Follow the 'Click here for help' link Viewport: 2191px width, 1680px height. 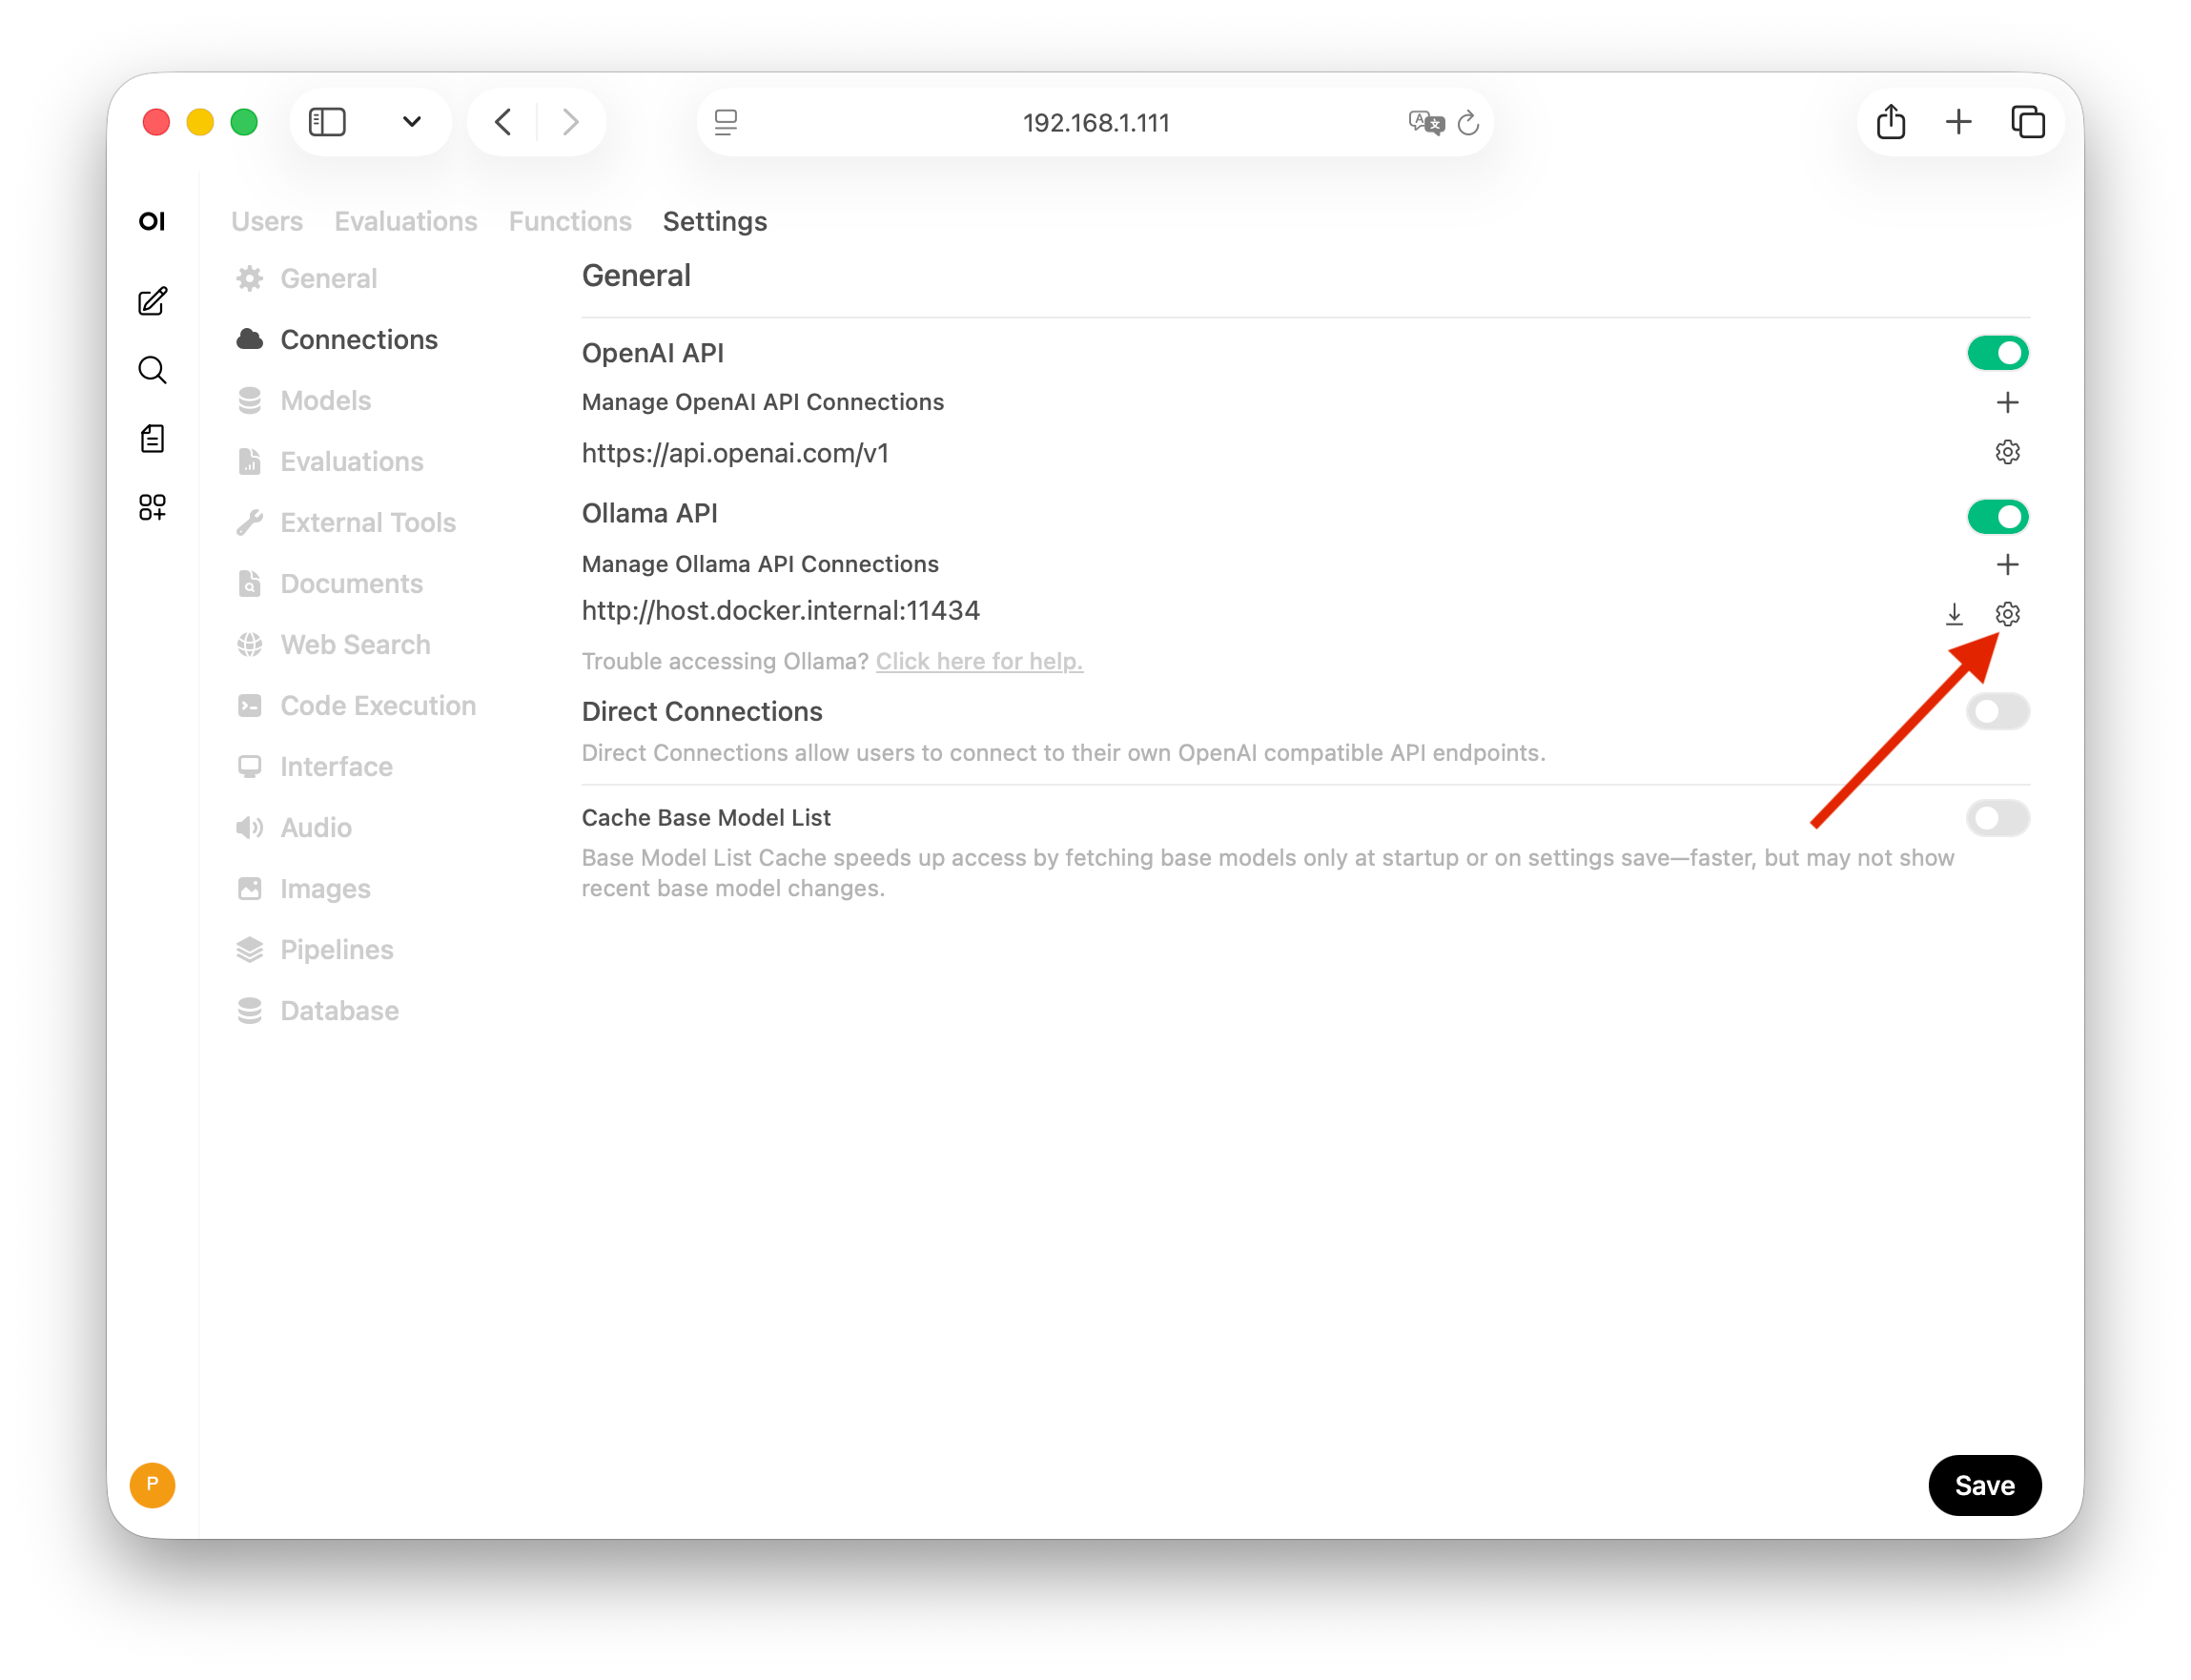[x=978, y=661]
